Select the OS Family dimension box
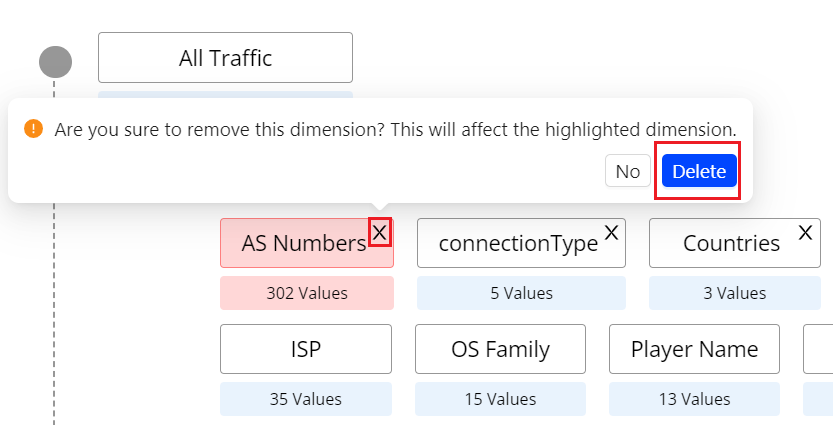The width and height of the screenshot is (833, 425). pos(500,349)
